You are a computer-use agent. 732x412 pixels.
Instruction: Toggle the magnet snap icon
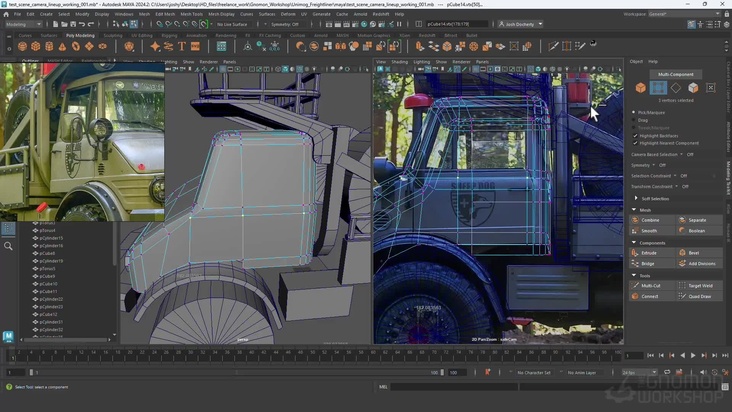tap(204, 24)
